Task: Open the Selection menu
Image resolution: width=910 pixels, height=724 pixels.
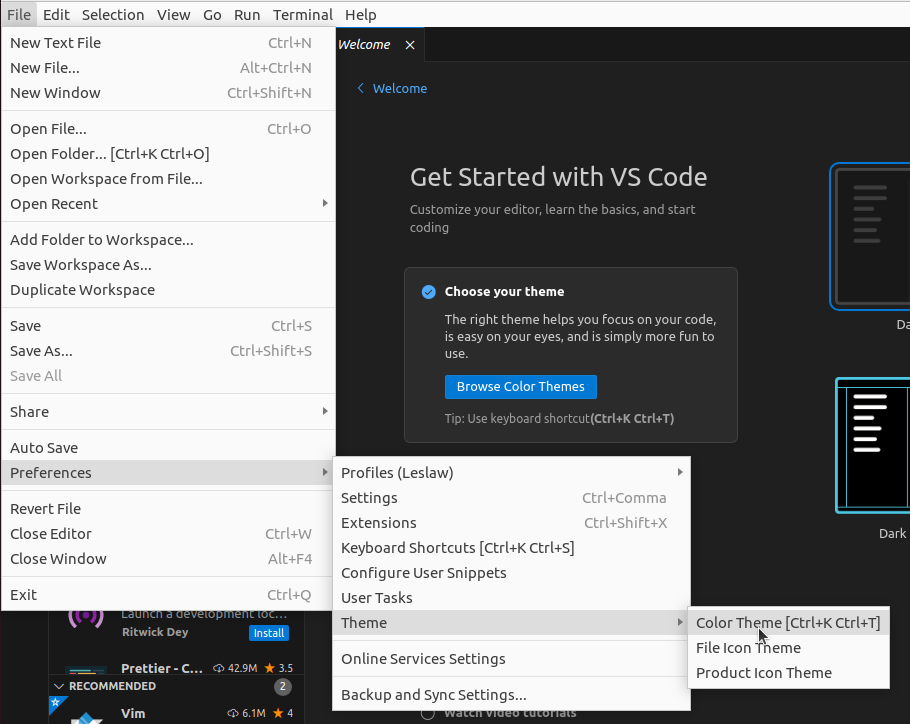Action: (113, 15)
